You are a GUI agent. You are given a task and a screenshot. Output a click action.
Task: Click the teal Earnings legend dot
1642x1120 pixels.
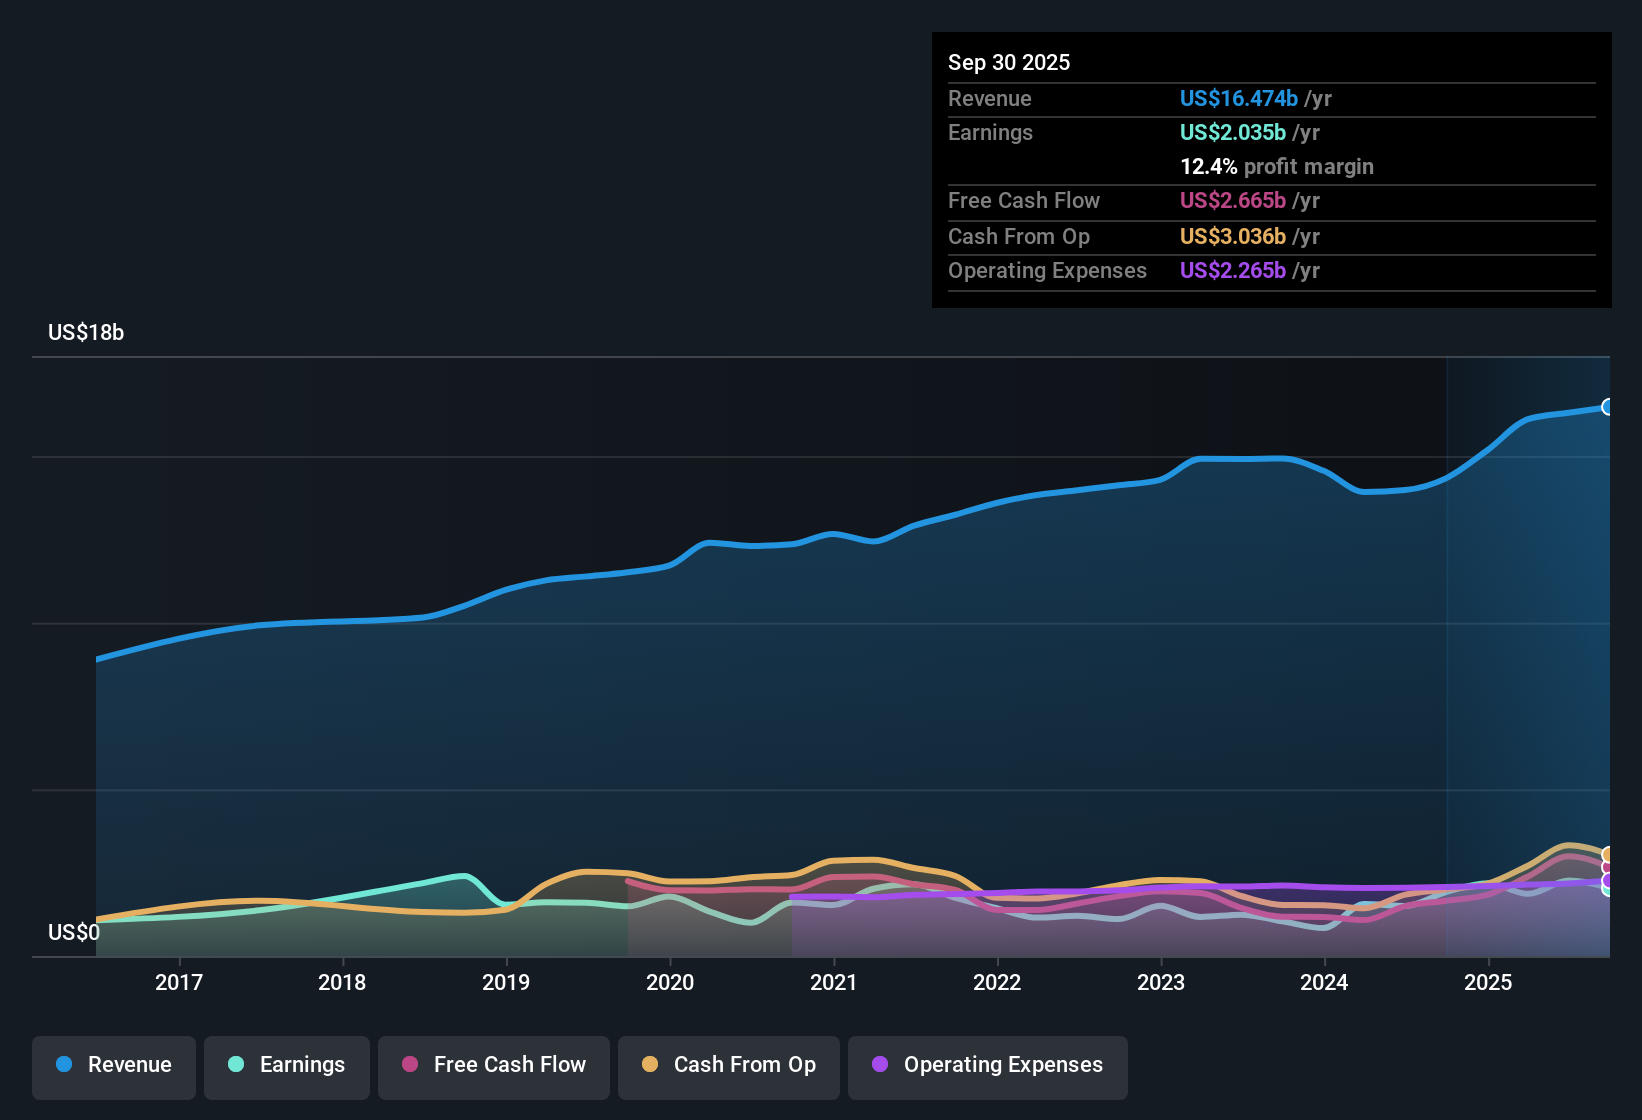point(236,1065)
